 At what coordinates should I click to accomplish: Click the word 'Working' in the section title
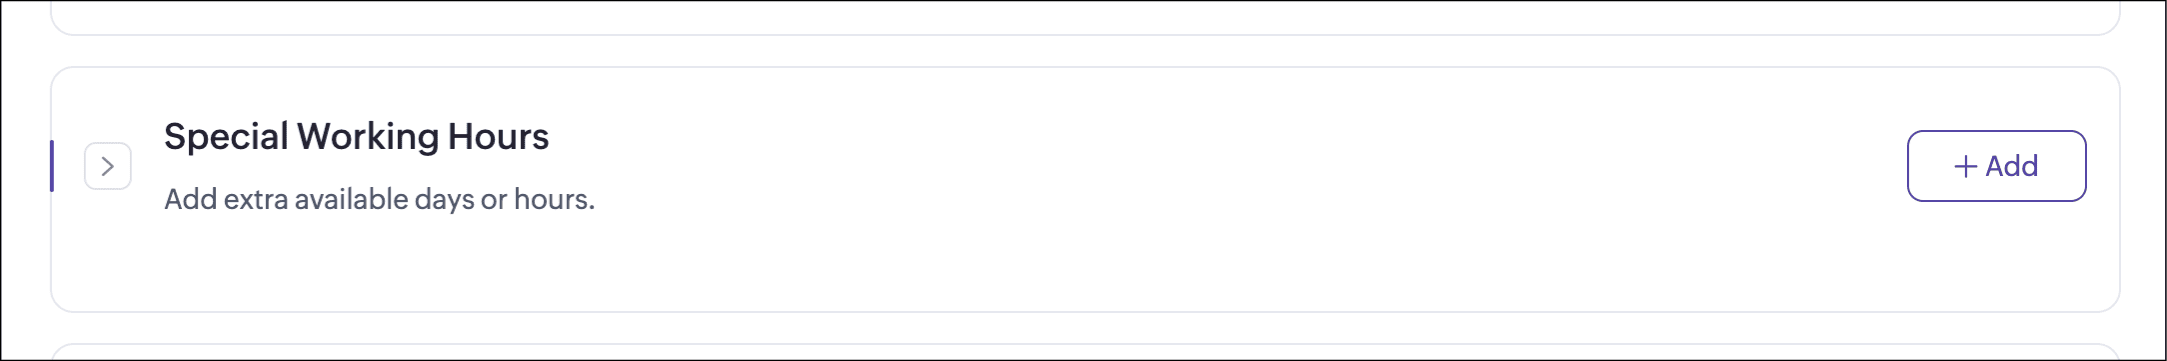click(x=367, y=136)
